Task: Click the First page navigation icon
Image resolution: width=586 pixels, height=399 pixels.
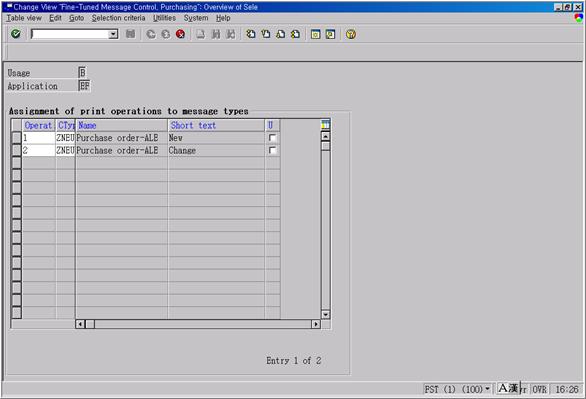Action: point(250,34)
